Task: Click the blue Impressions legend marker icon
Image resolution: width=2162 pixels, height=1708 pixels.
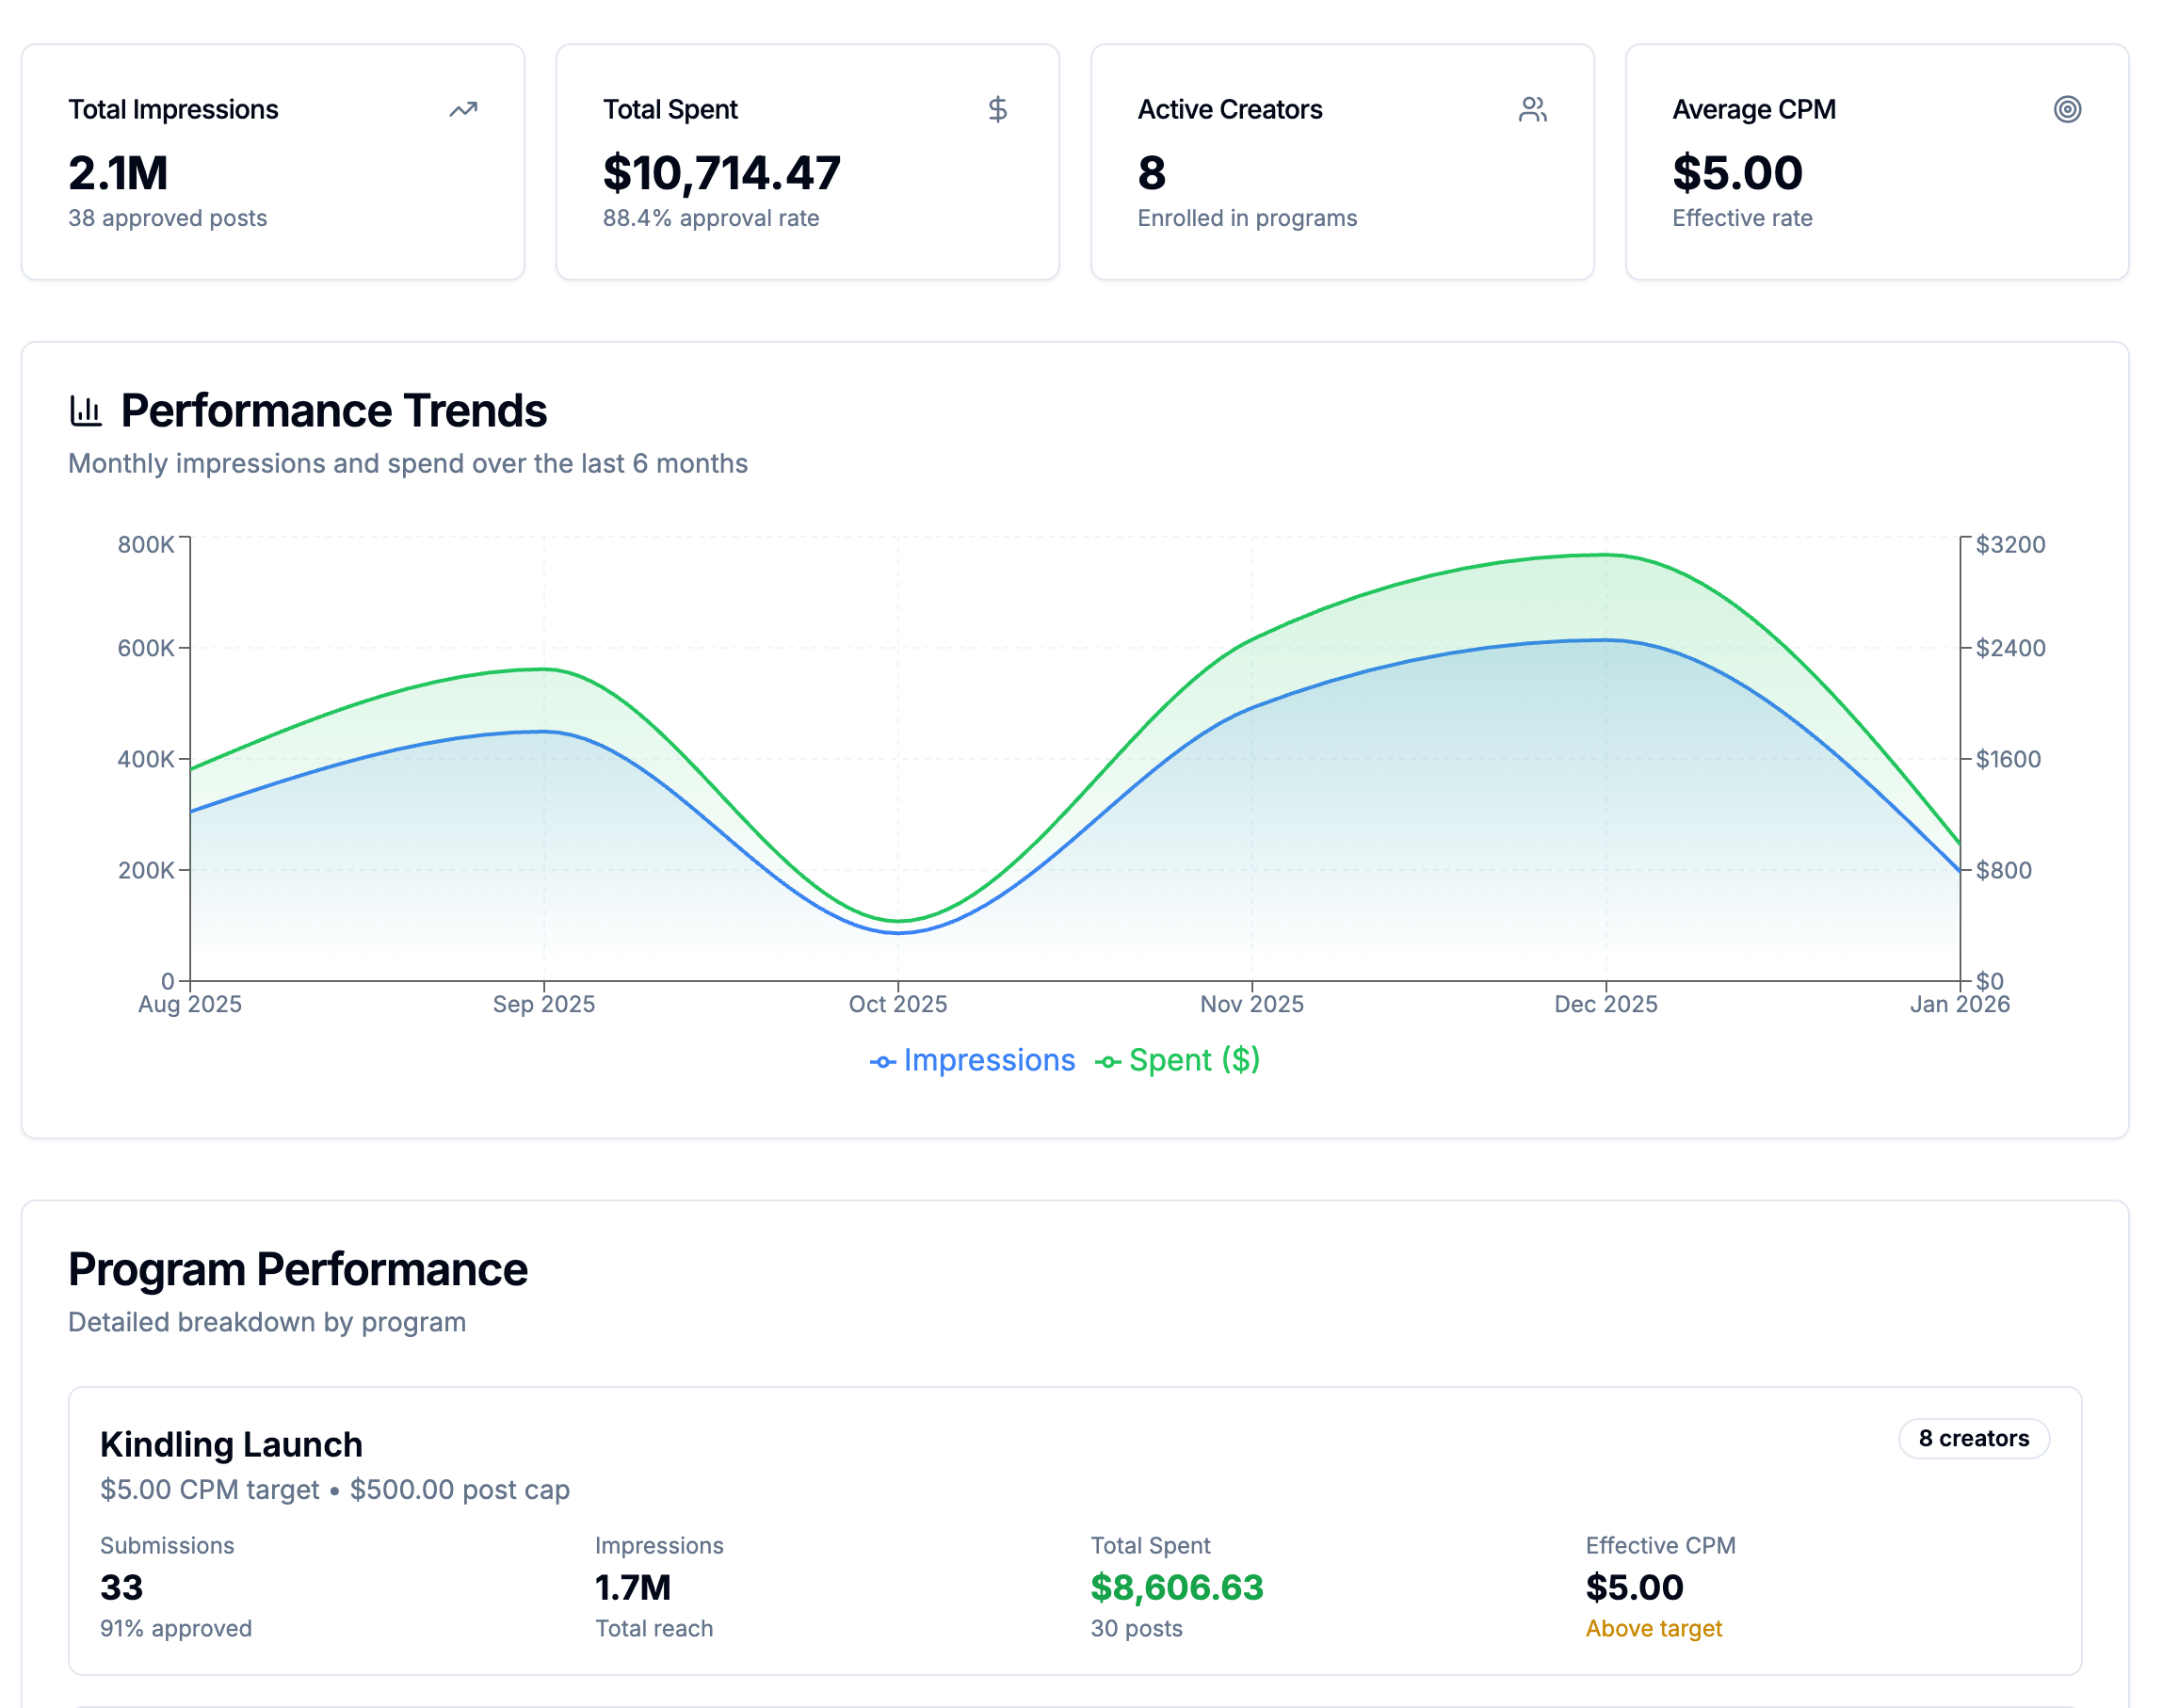Action: pos(882,1062)
